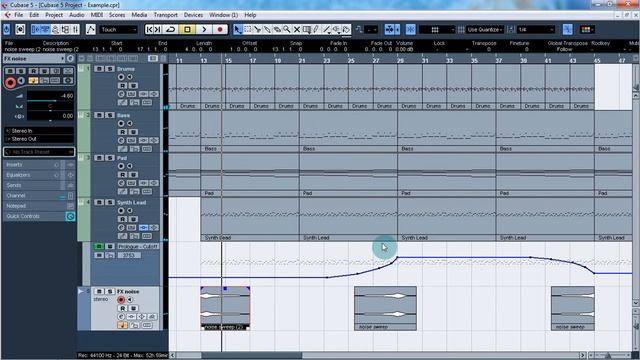The image size is (640, 360).
Task: Select the Object Selection arrow tool
Action: pos(238,29)
